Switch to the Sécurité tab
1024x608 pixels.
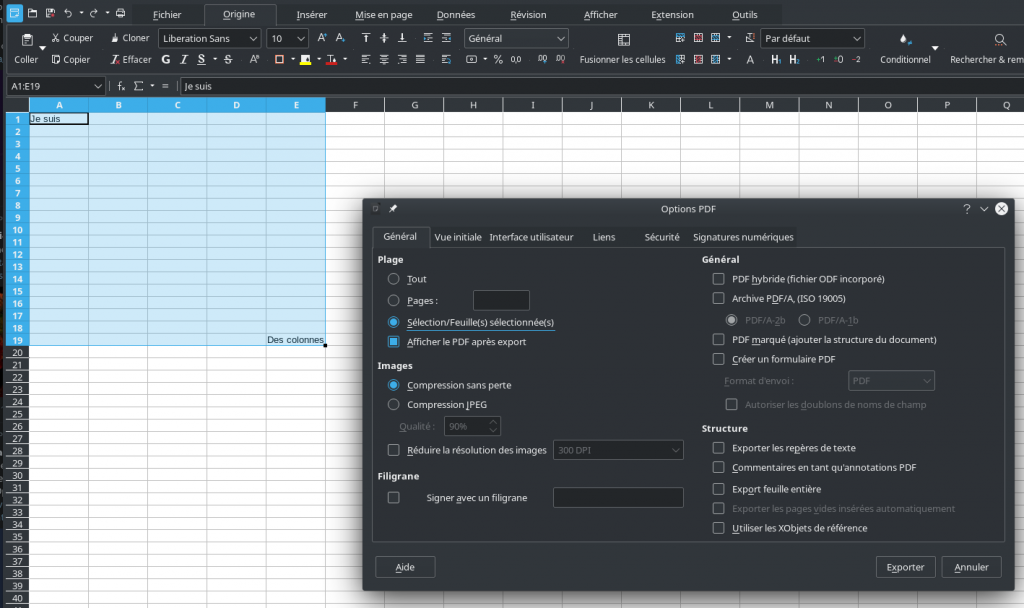point(662,237)
